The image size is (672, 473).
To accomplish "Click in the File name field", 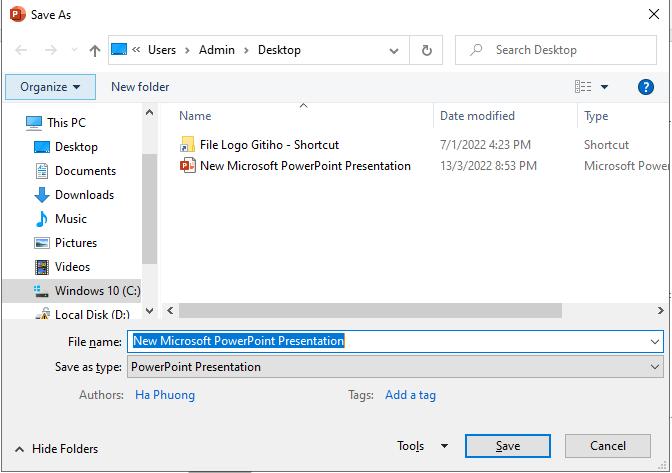I will point(395,341).
